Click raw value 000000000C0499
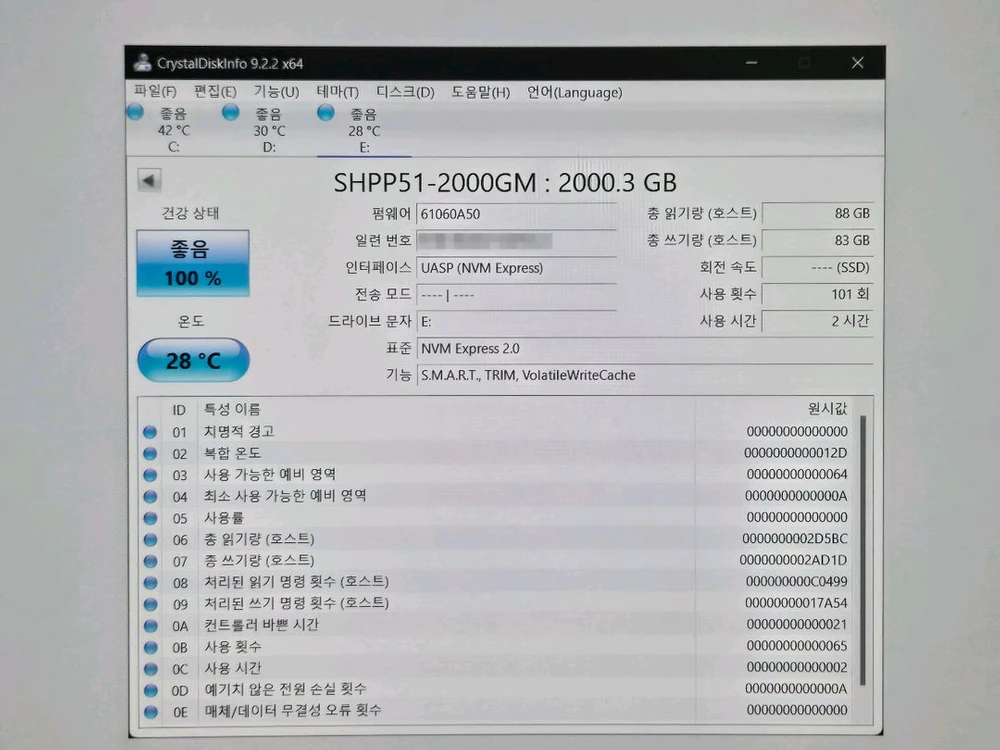The image size is (1000, 750). coord(797,582)
